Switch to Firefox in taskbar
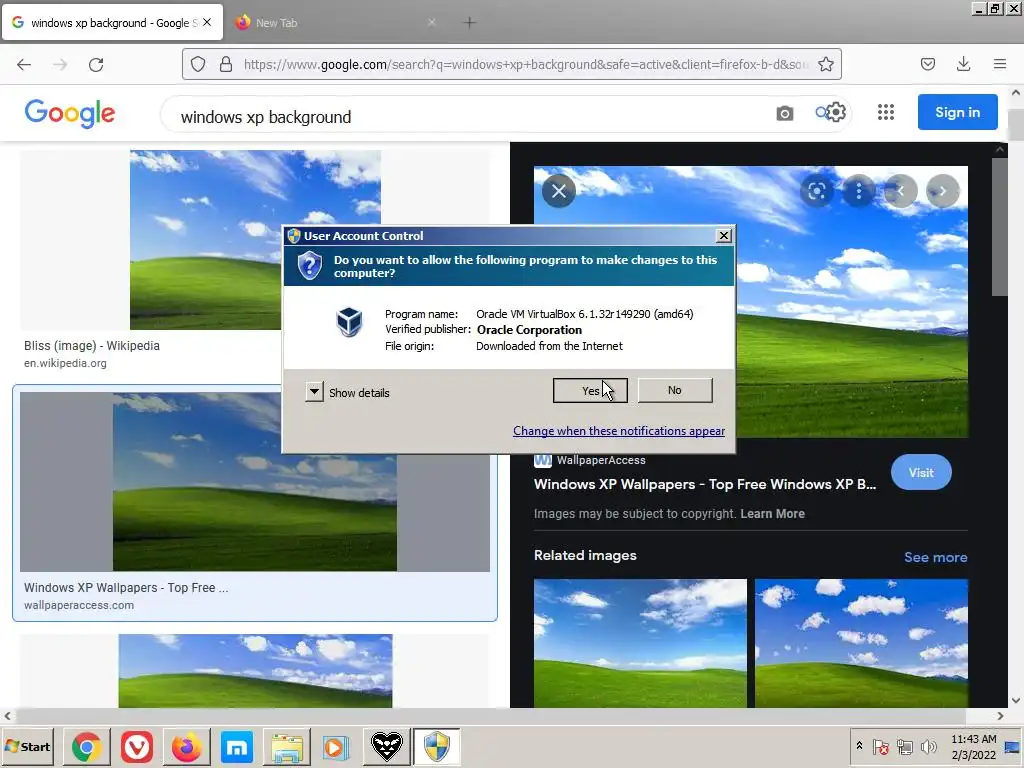The height and width of the screenshot is (768, 1024). pos(186,746)
